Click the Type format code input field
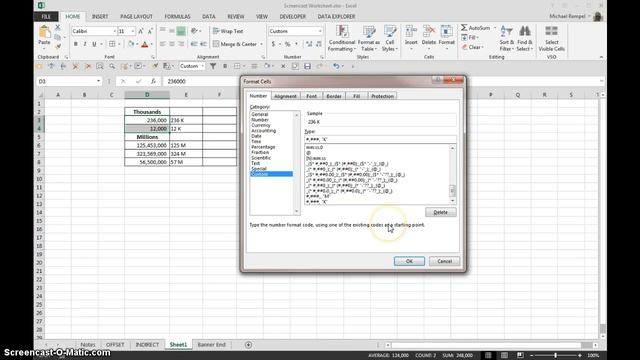The height and width of the screenshot is (360, 640). 380,139
